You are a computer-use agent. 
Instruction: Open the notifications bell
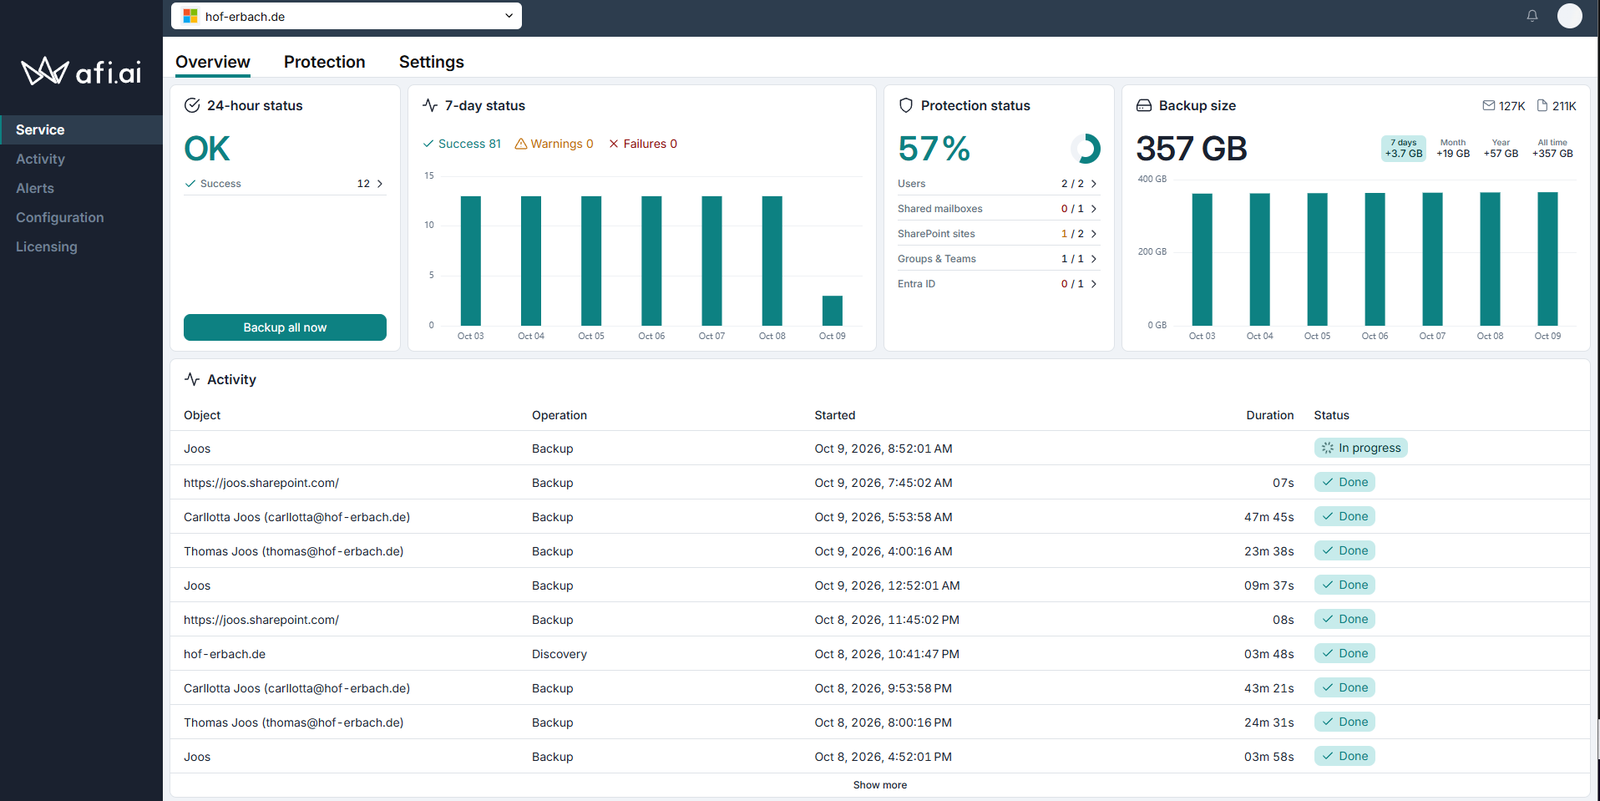point(1532,15)
